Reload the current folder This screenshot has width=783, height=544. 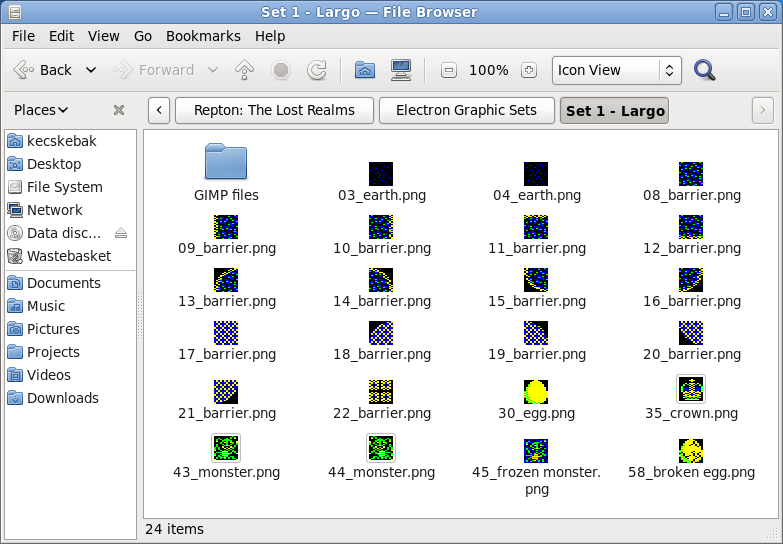317,70
